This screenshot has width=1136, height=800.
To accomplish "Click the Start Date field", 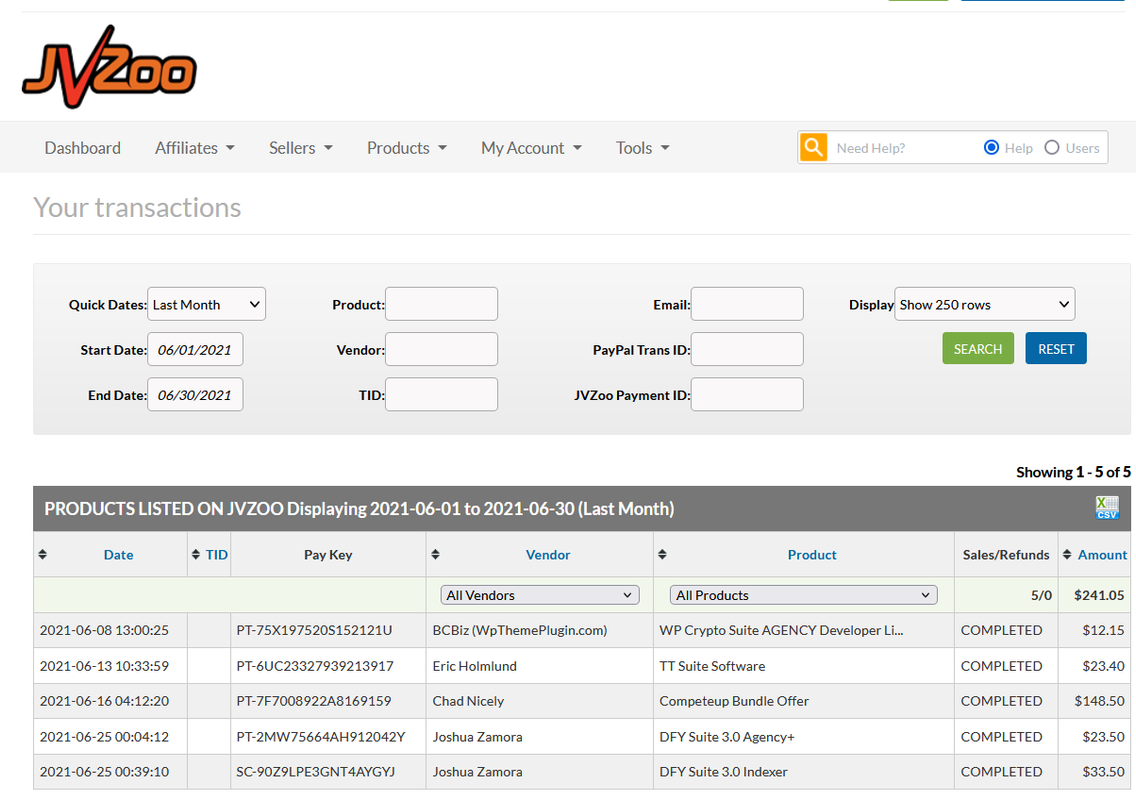I will [196, 349].
